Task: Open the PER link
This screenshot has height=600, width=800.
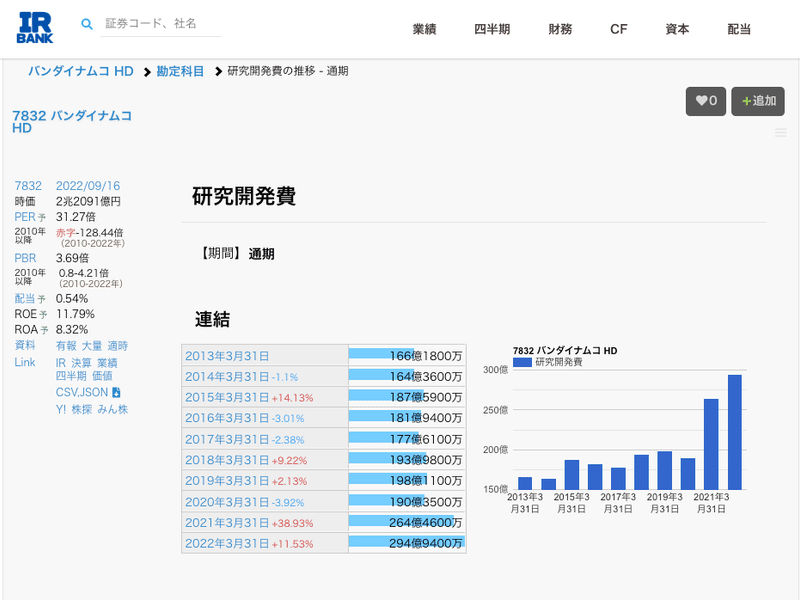Action: pyautogui.click(x=25, y=217)
